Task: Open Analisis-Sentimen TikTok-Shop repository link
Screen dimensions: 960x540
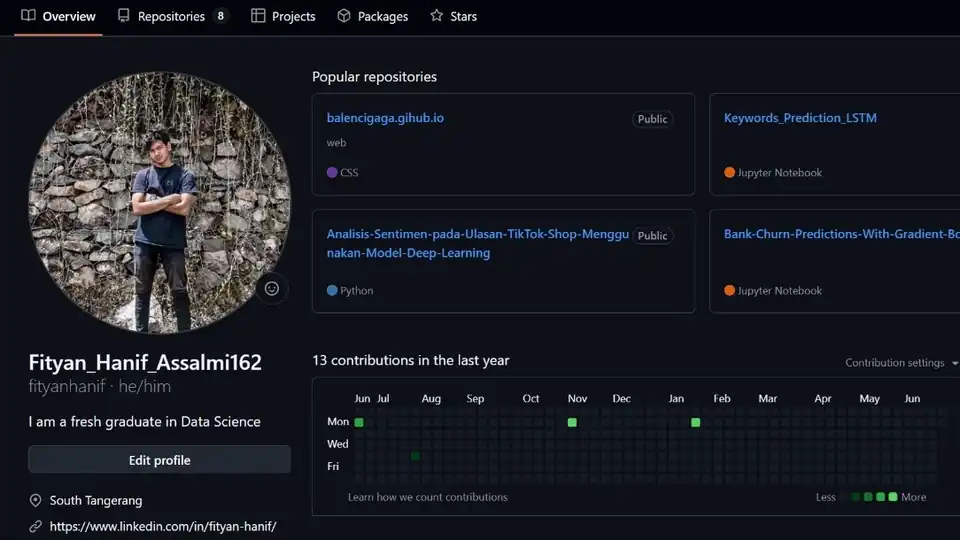Action: pyautogui.click(x=478, y=243)
